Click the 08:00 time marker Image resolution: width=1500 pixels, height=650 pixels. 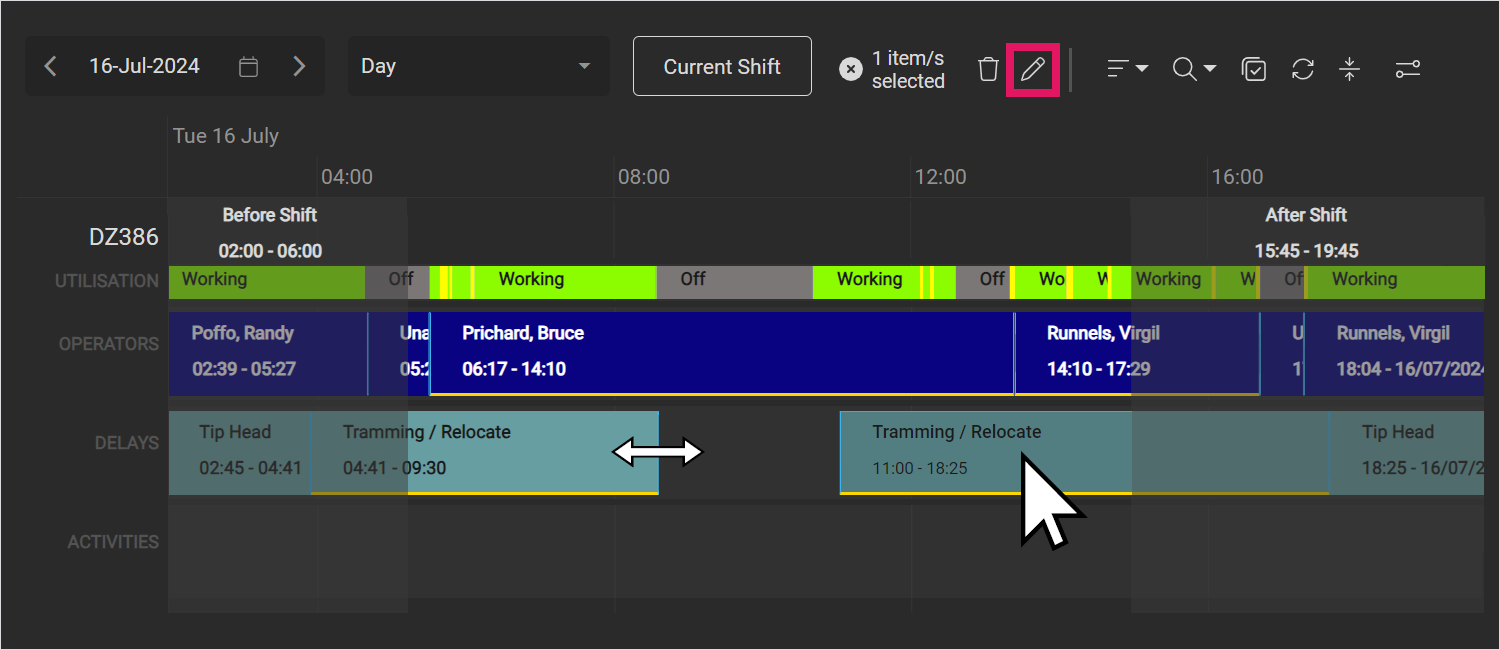click(644, 177)
